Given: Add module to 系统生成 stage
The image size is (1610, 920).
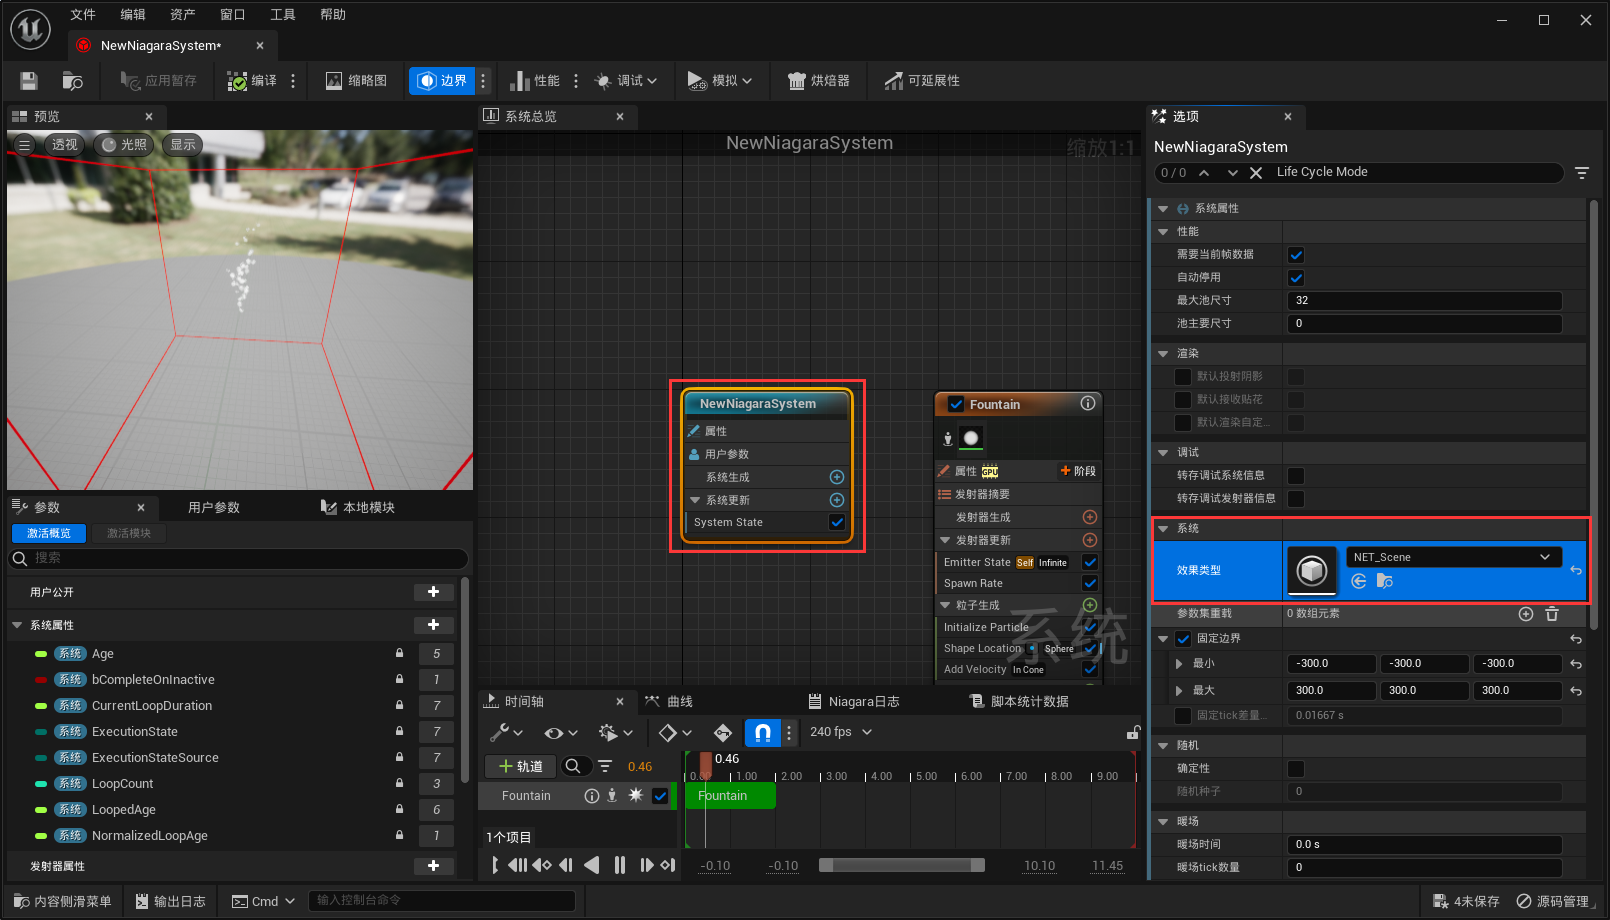Looking at the screenshot, I should coord(837,477).
